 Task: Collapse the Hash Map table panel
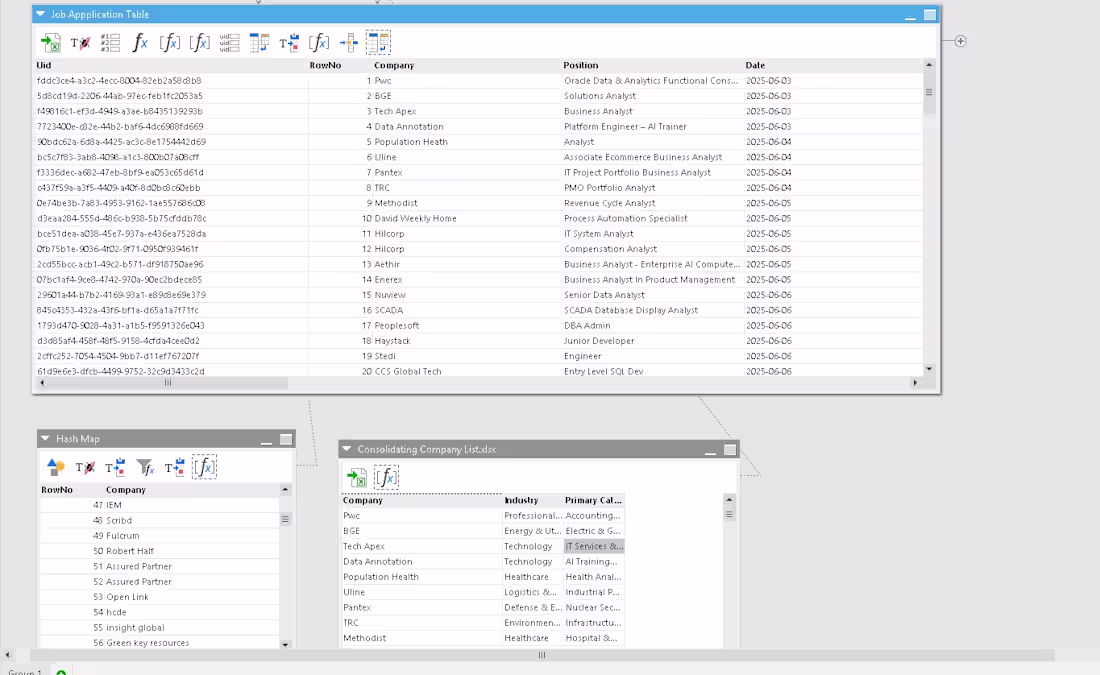45,439
